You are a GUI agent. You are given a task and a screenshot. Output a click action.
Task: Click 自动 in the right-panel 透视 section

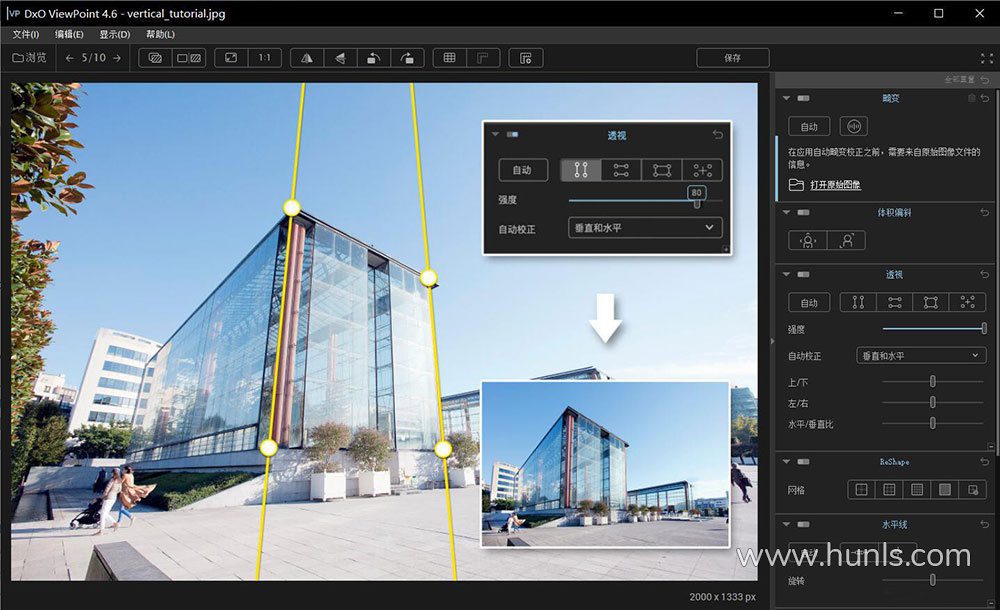point(809,302)
